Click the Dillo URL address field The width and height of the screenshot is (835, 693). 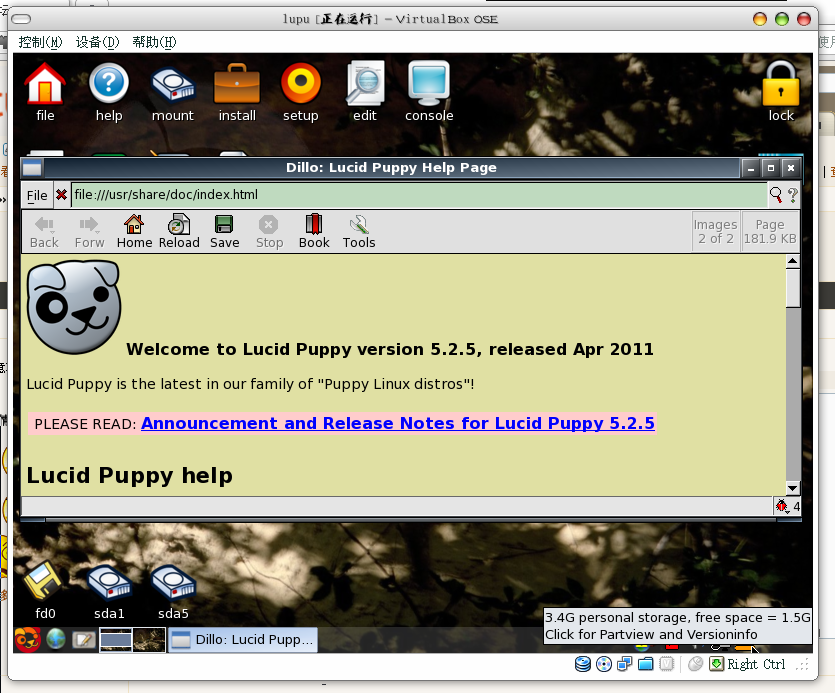(419, 195)
